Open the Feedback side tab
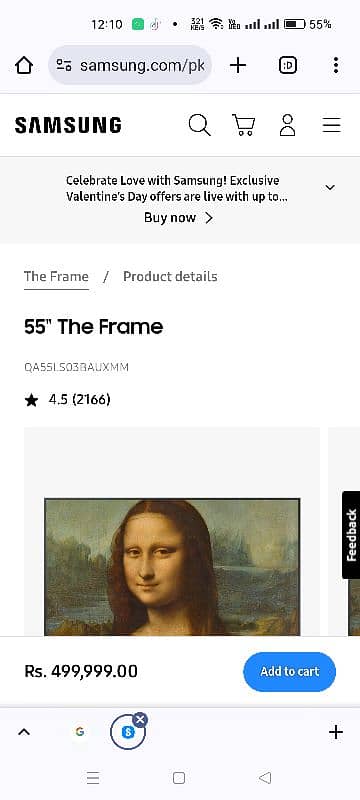Viewport: 360px width, 800px height. (351, 535)
